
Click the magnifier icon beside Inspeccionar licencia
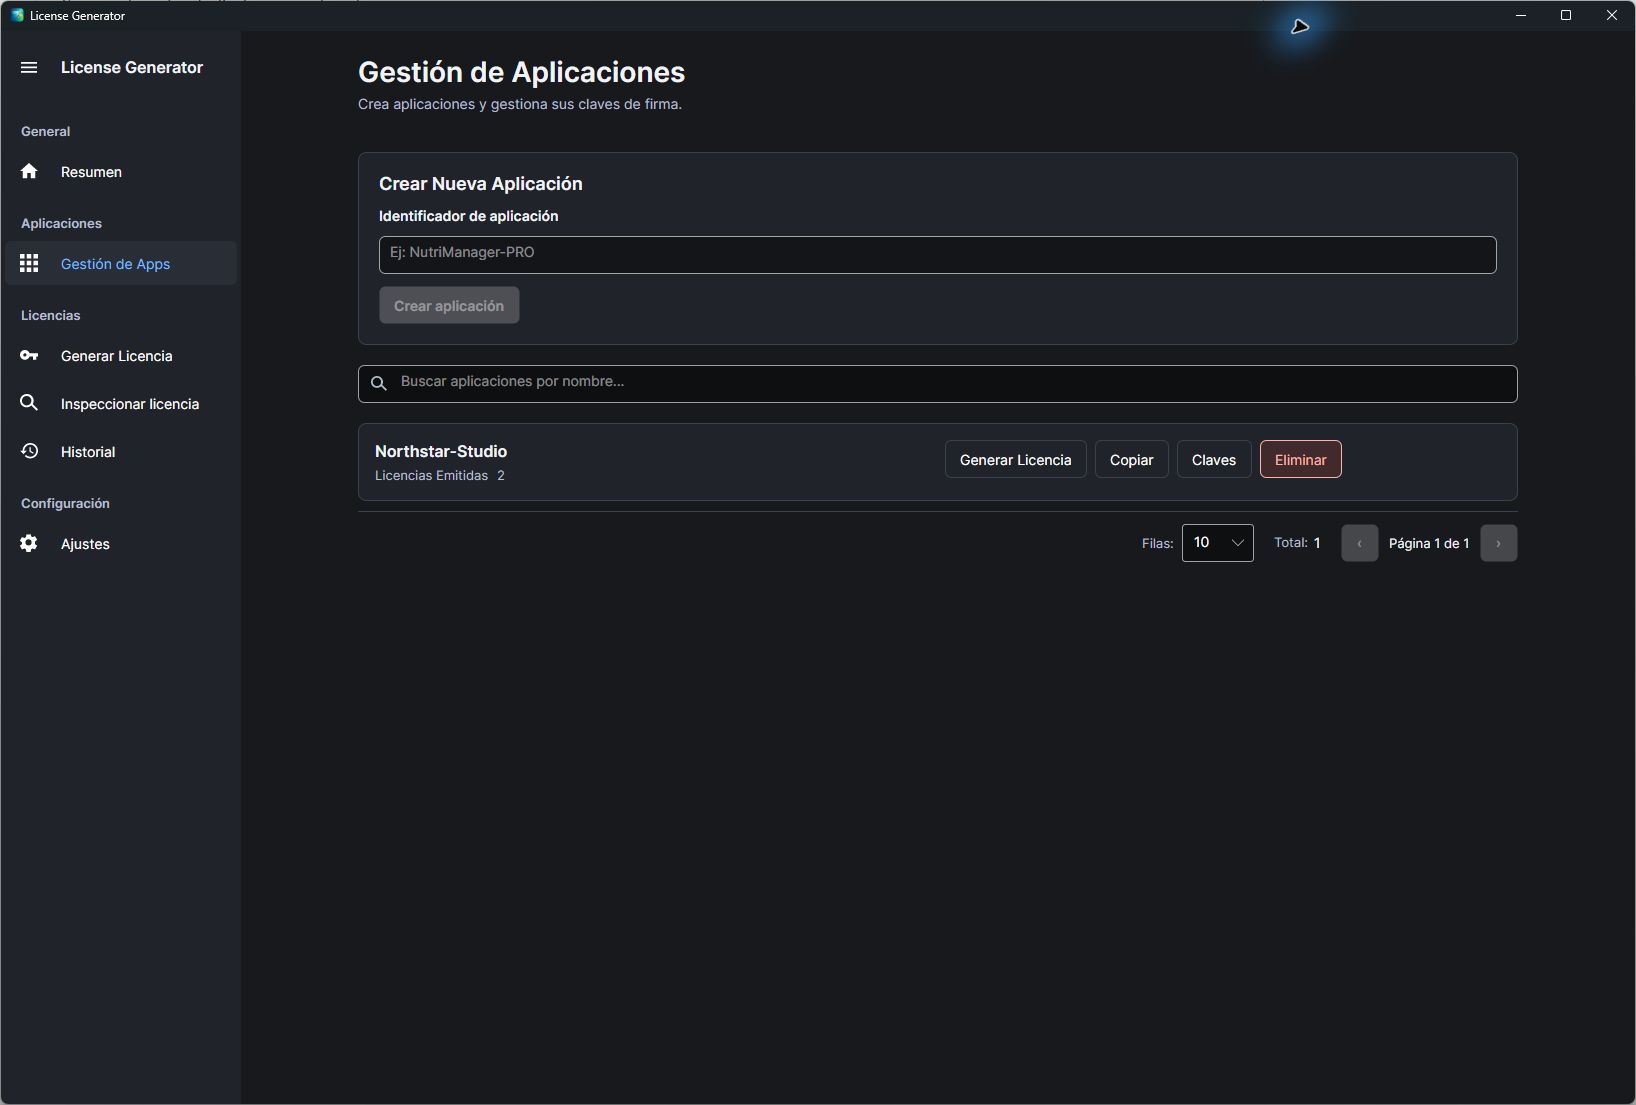click(x=29, y=402)
